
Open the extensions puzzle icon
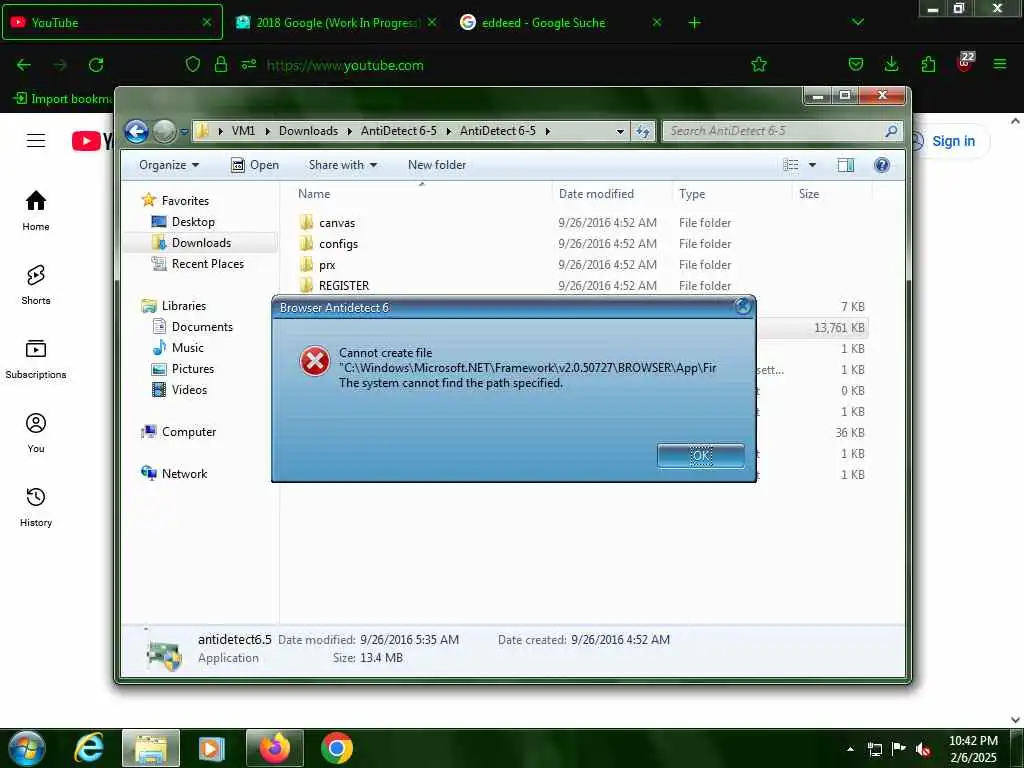coord(928,65)
